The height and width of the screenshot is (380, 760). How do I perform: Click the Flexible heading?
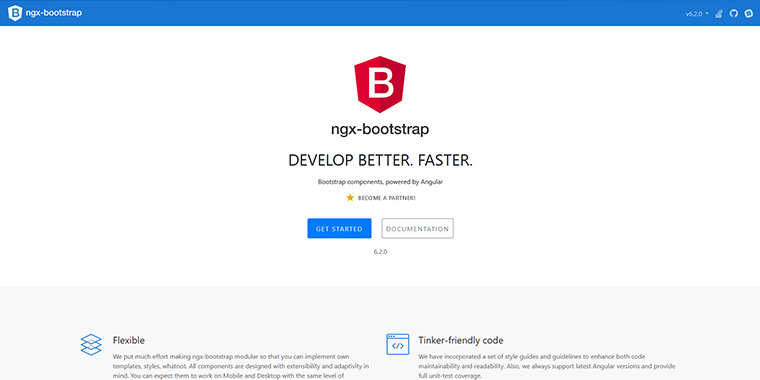point(128,340)
